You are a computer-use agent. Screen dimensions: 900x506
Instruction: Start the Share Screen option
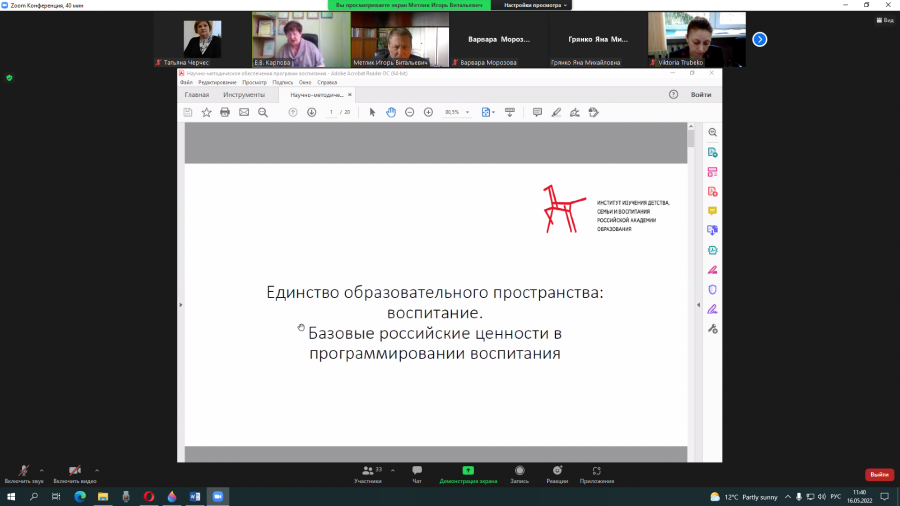[x=468, y=470]
